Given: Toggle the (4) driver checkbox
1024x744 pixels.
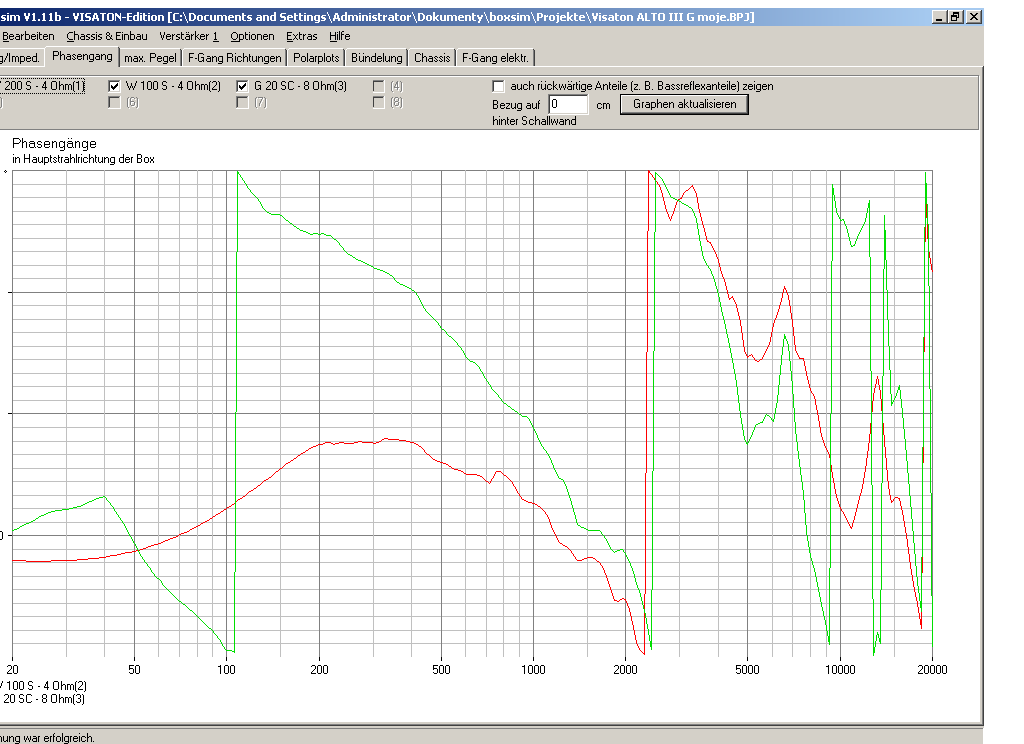Looking at the screenshot, I should [378, 86].
